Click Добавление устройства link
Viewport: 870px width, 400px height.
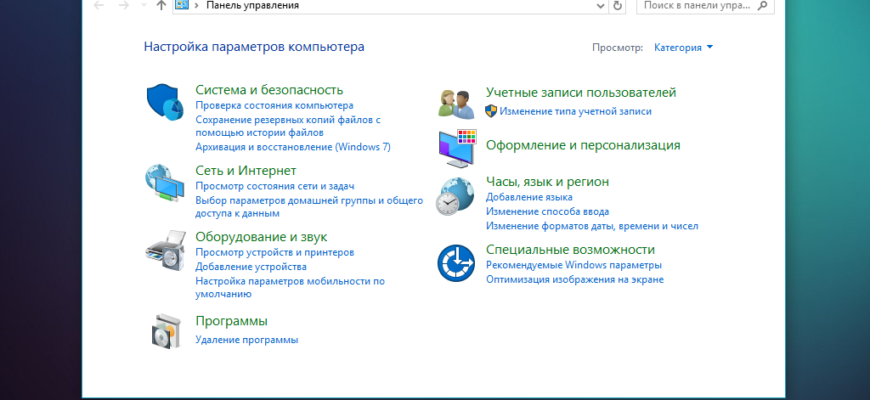click(251, 267)
